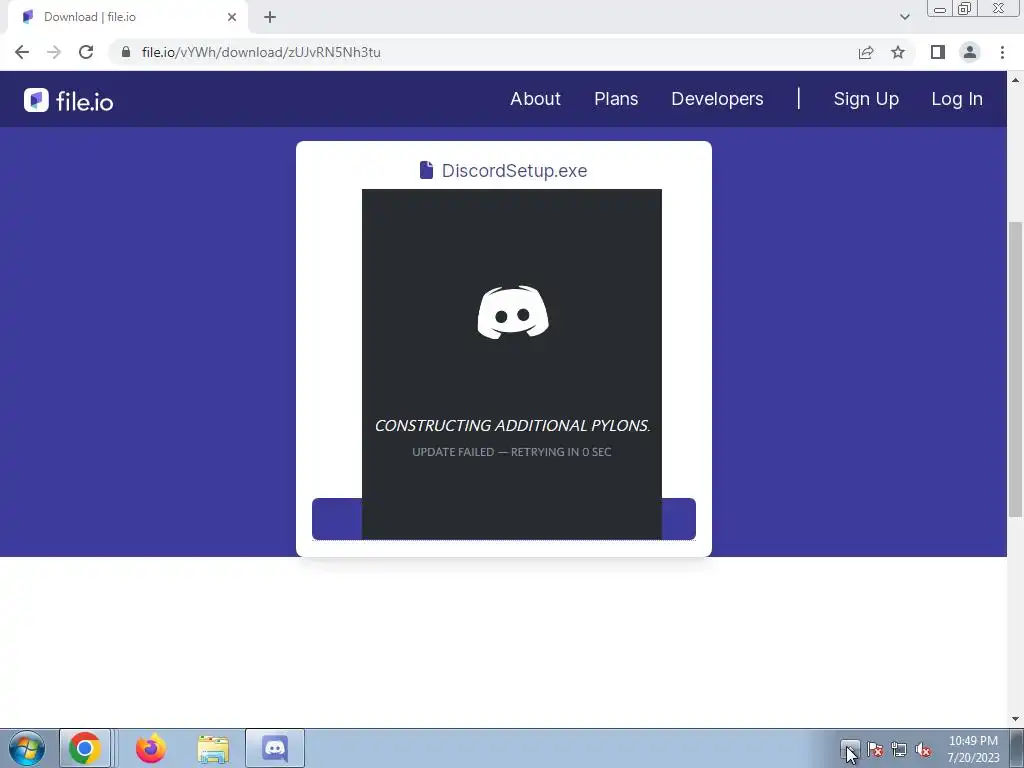
Task: Click the Discord logo in the updater window
Action: click(x=513, y=312)
